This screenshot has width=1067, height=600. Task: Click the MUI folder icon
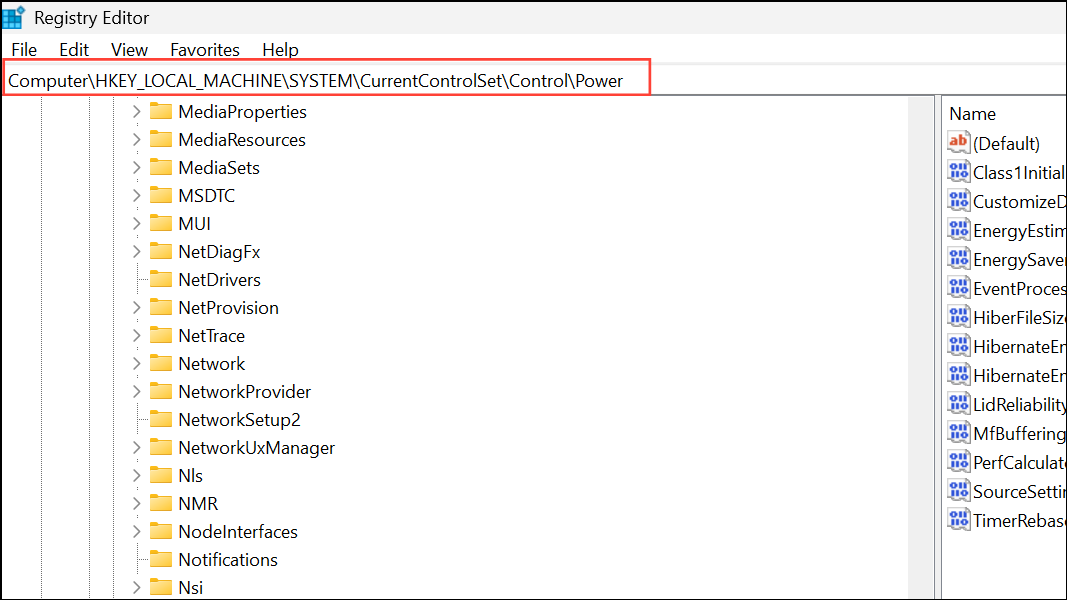[x=161, y=222]
